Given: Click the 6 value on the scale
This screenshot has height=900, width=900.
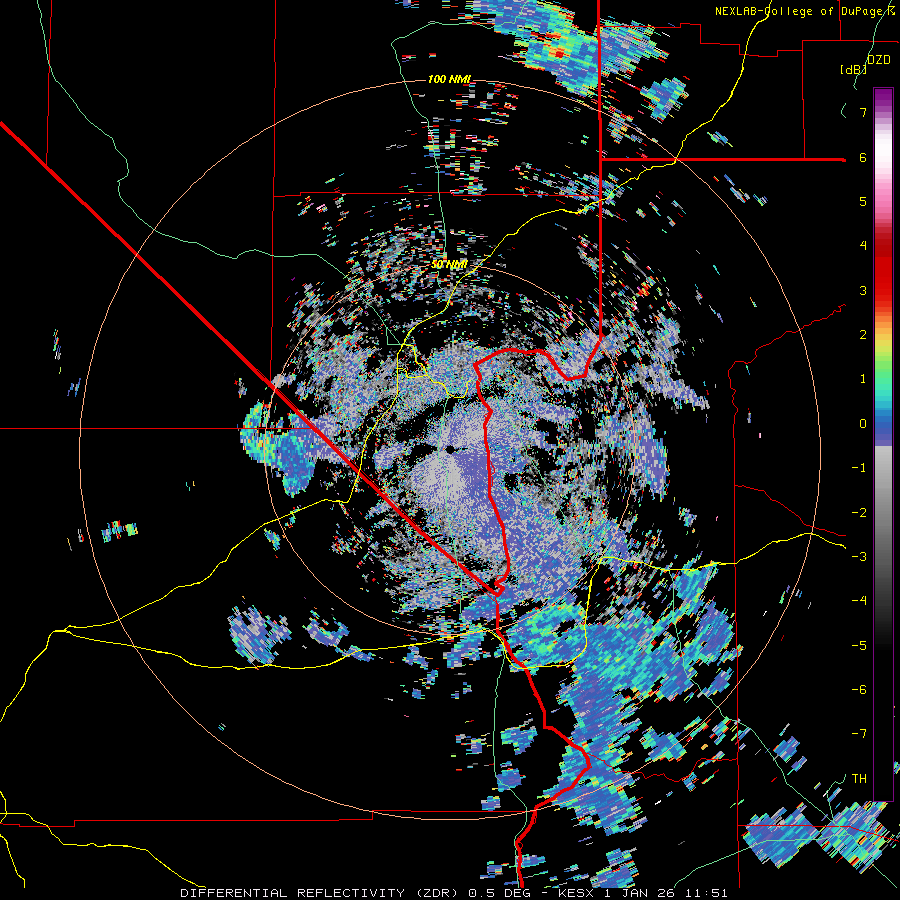Looking at the screenshot, I should pyautogui.click(x=863, y=157).
